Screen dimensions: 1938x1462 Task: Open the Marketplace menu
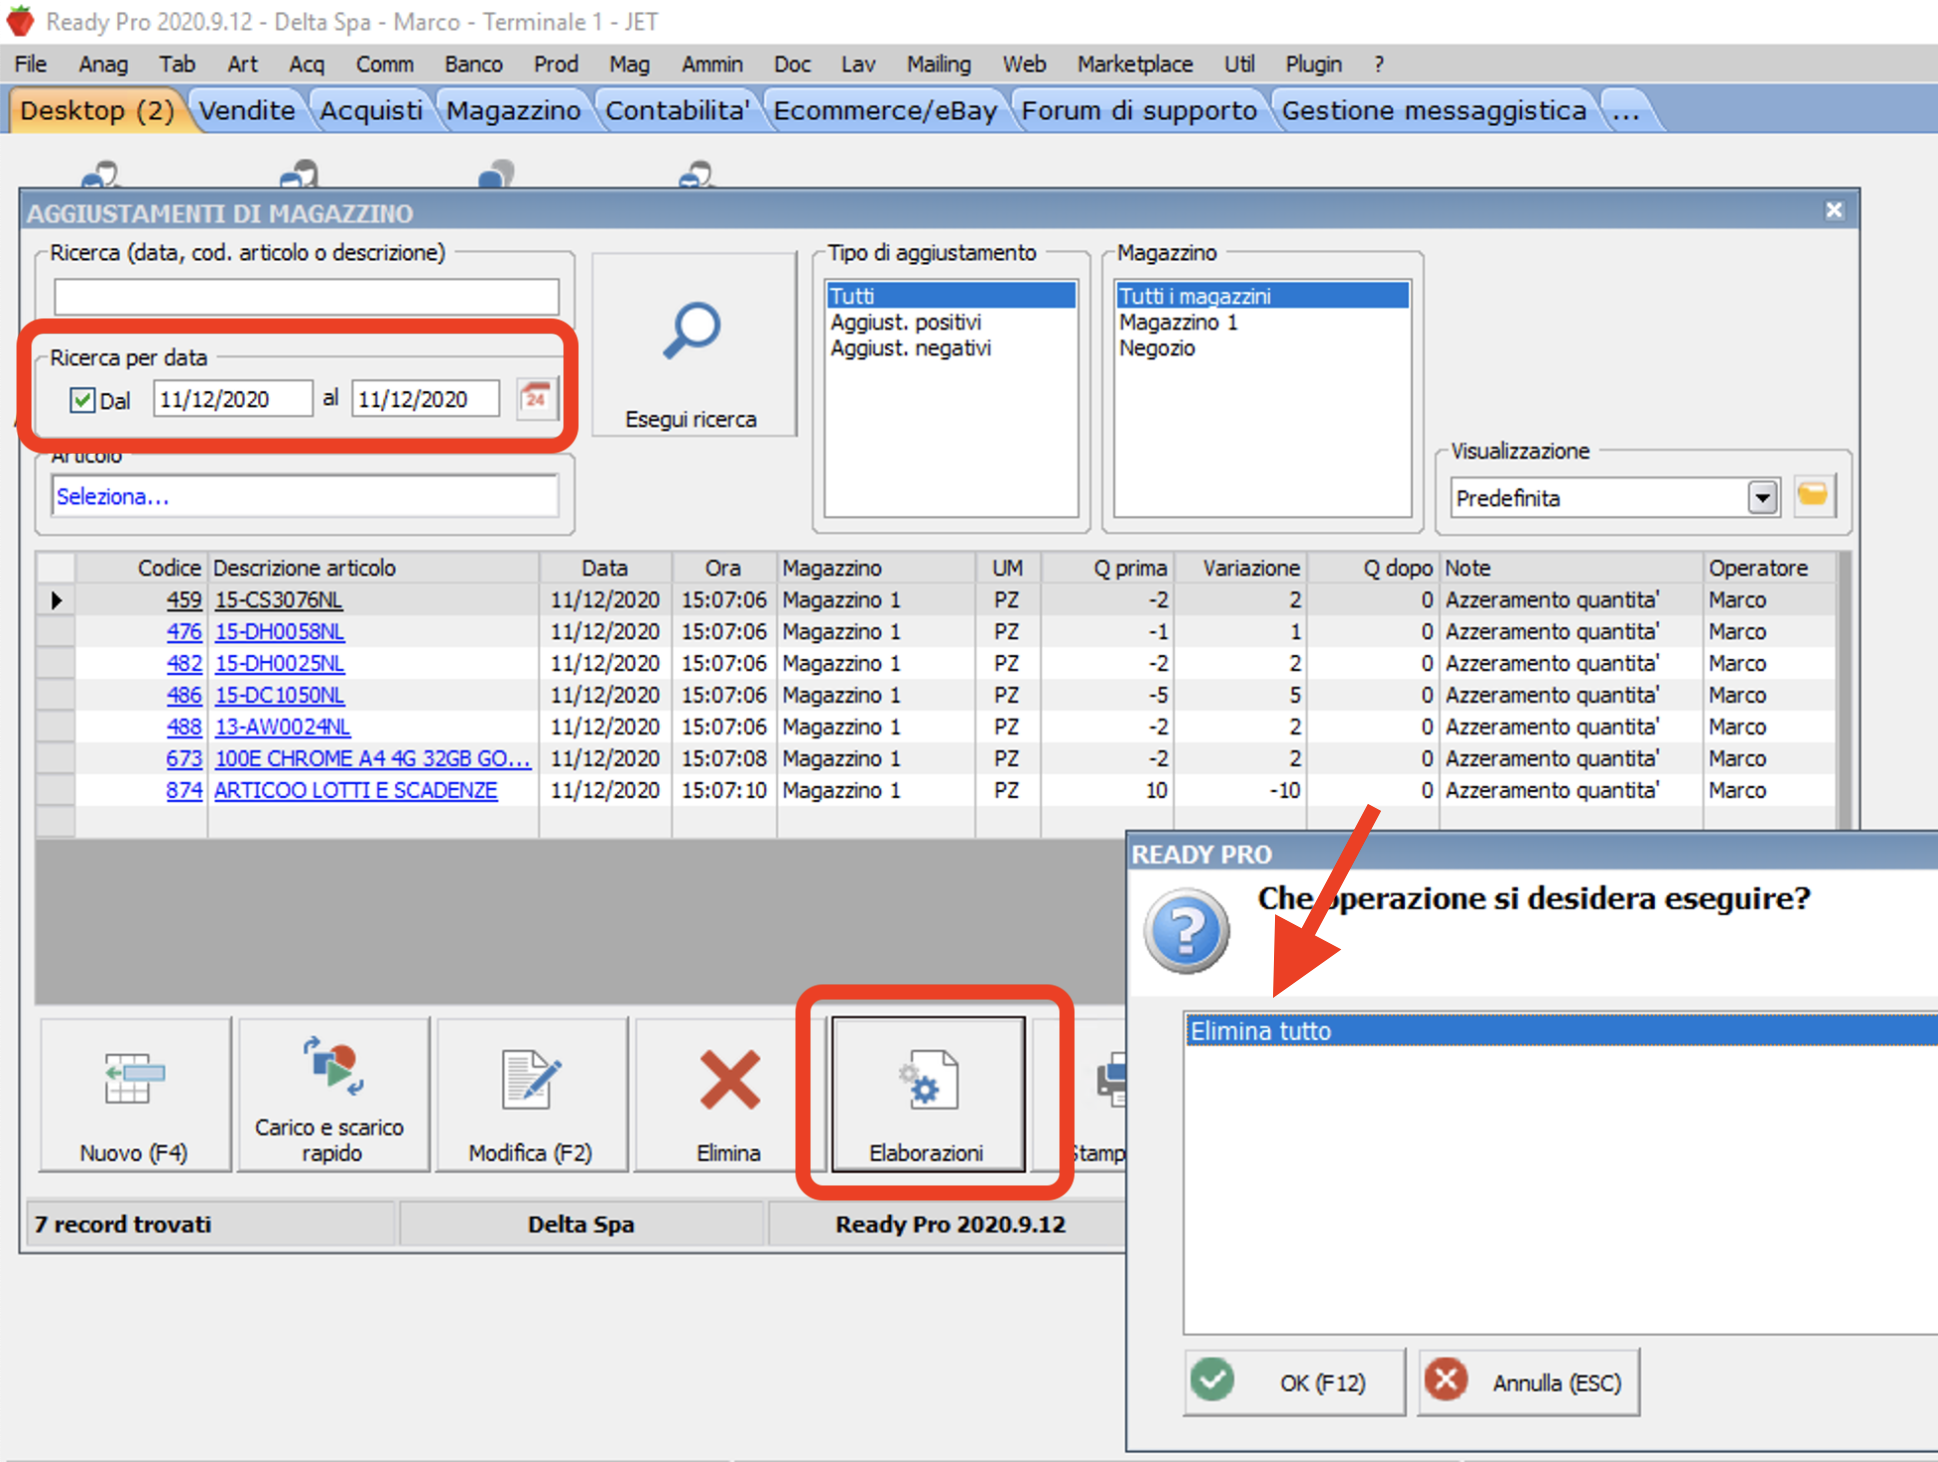[x=1135, y=64]
